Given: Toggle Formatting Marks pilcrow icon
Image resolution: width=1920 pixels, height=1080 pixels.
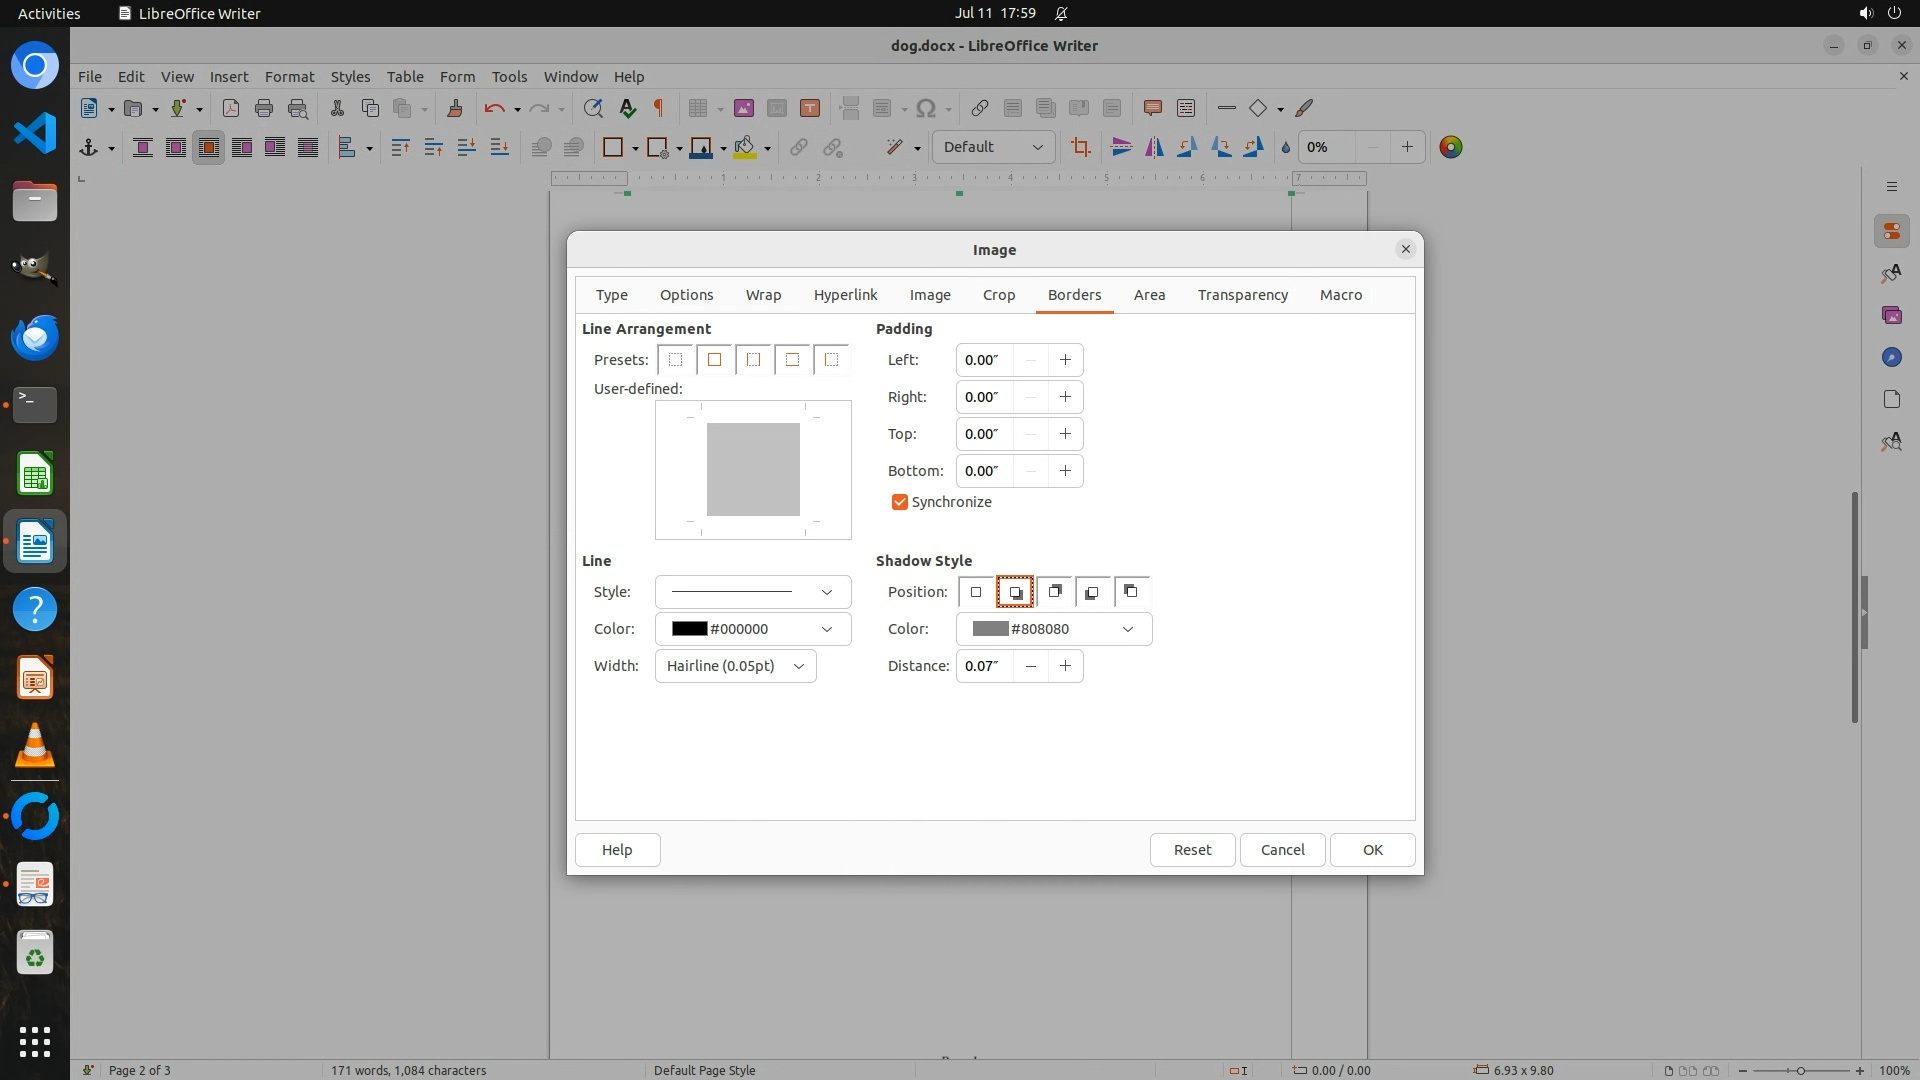Looking at the screenshot, I should pos(659,108).
